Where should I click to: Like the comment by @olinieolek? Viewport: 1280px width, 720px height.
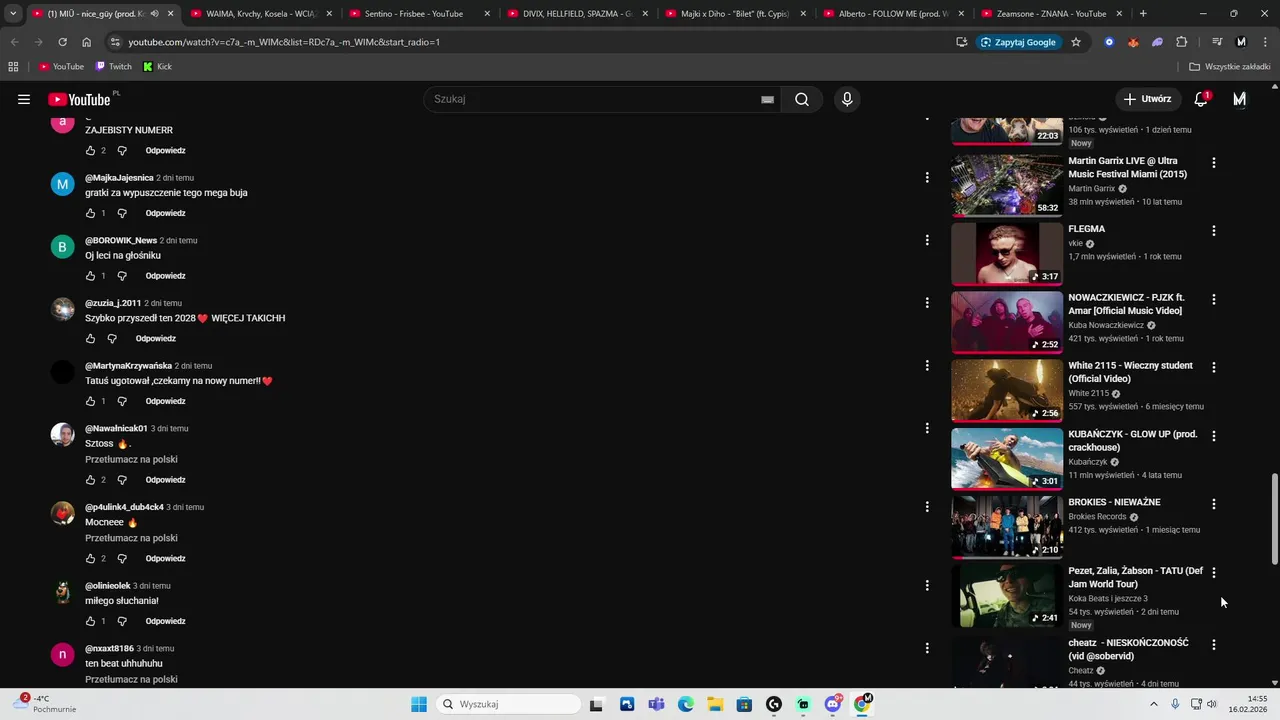click(x=90, y=621)
